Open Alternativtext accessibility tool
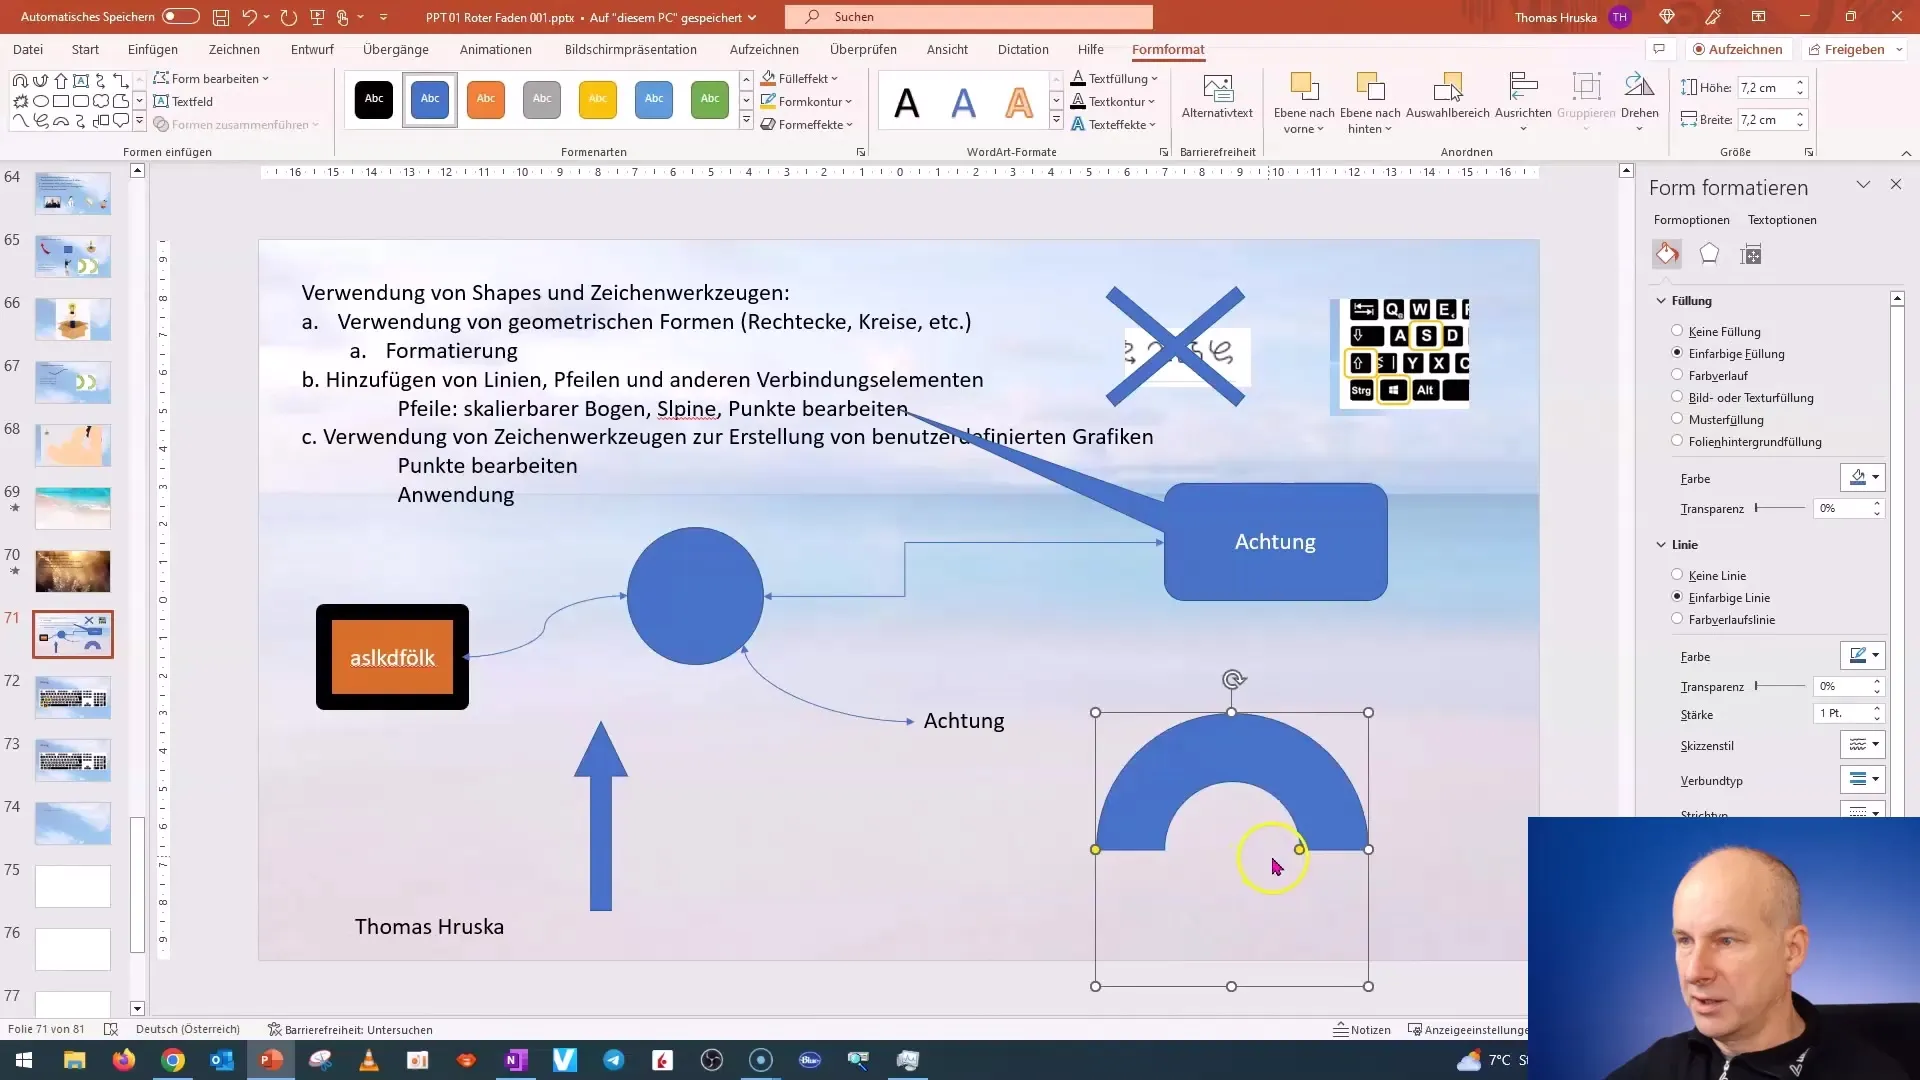Viewport: 1920px width, 1080px height. pos(1217,96)
